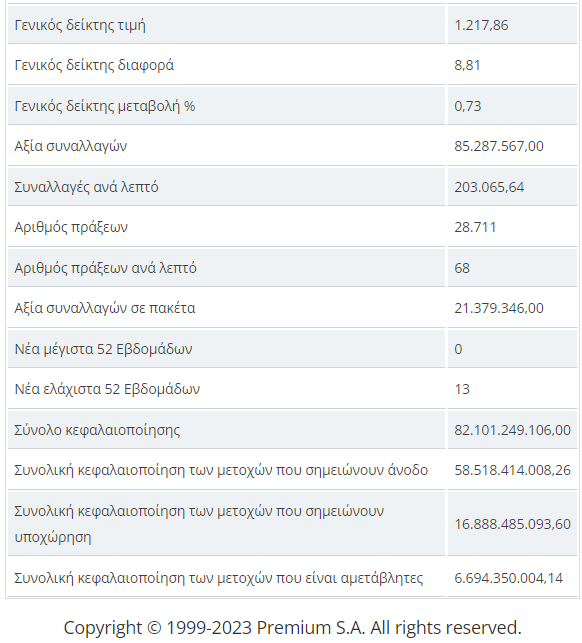
Task: Click Νέα μέγιστα 52 Εβδομάδων label
Action: click(103, 349)
